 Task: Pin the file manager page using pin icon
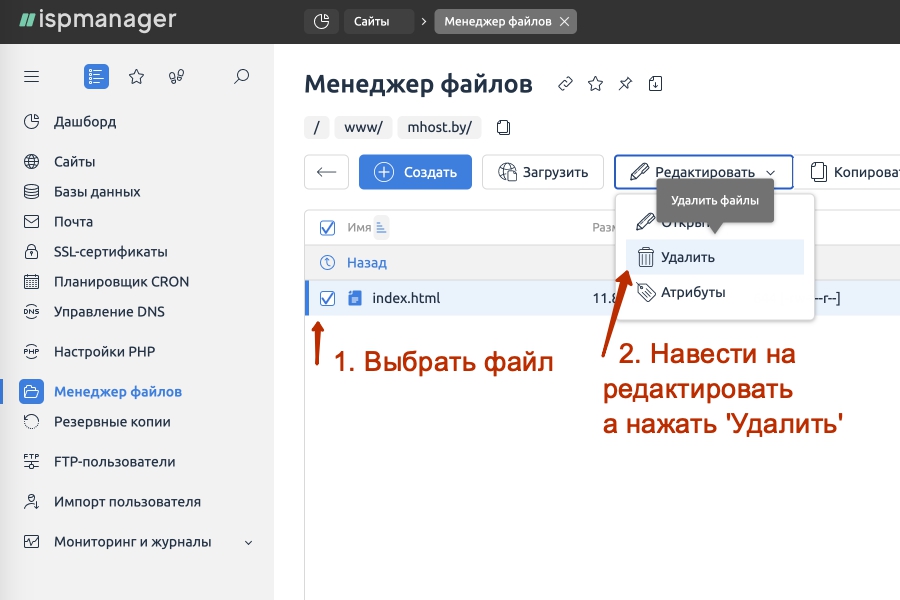click(625, 84)
